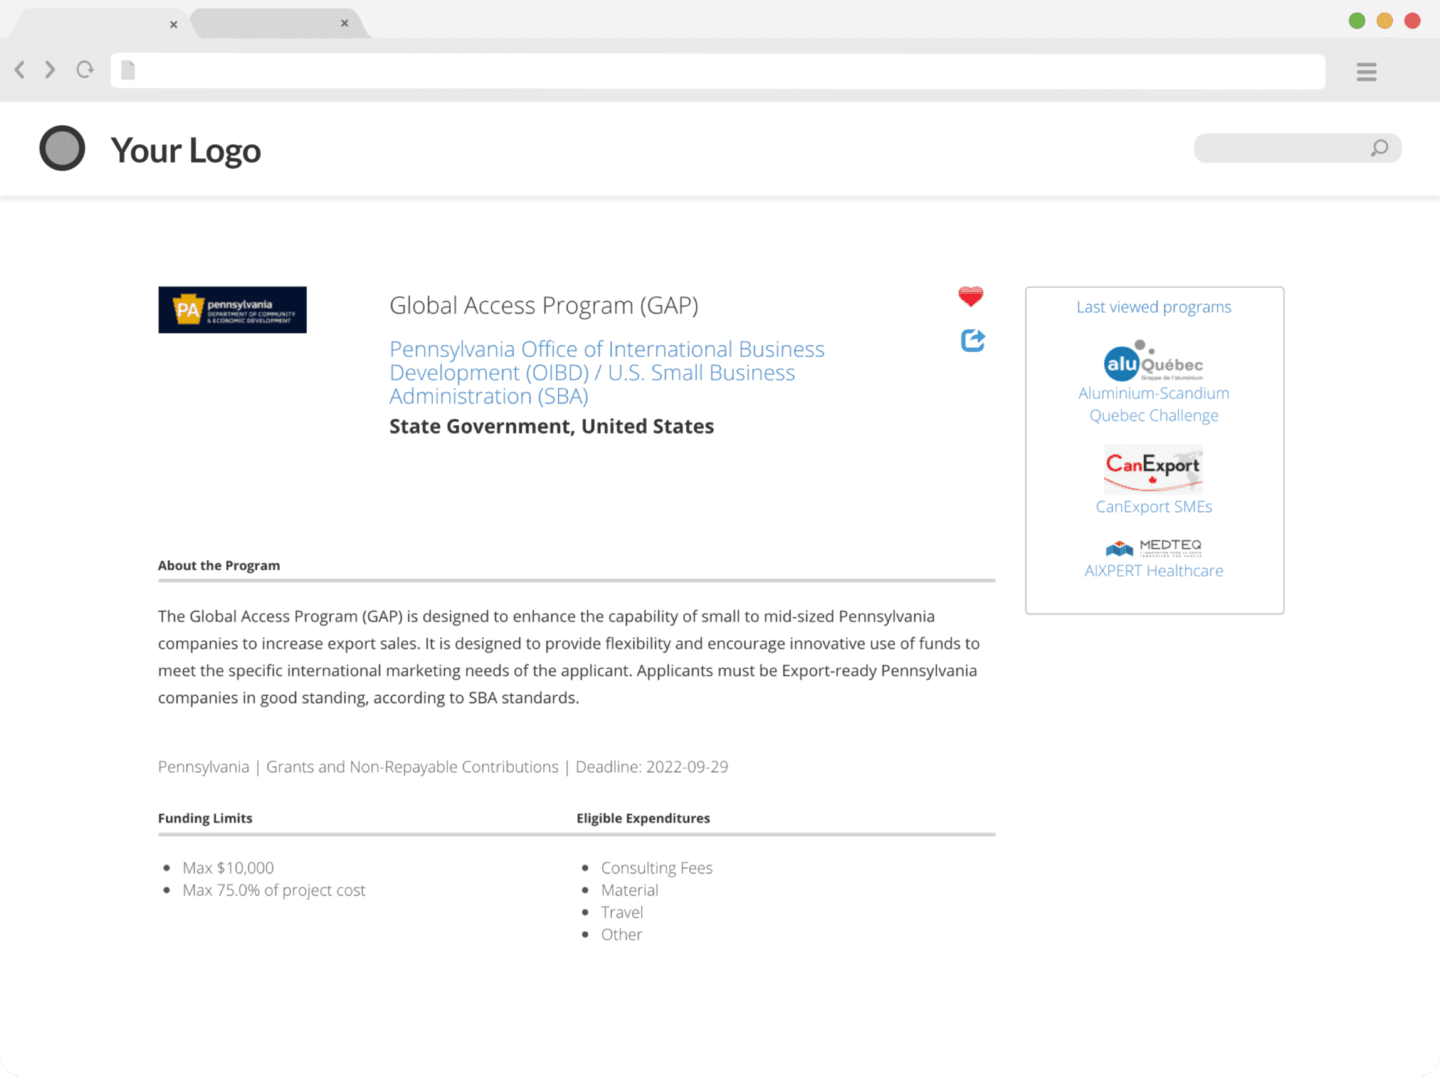This screenshot has height=1076, width=1440.
Task: Click the Max $10,000 list item
Action: [x=228, y=868]
